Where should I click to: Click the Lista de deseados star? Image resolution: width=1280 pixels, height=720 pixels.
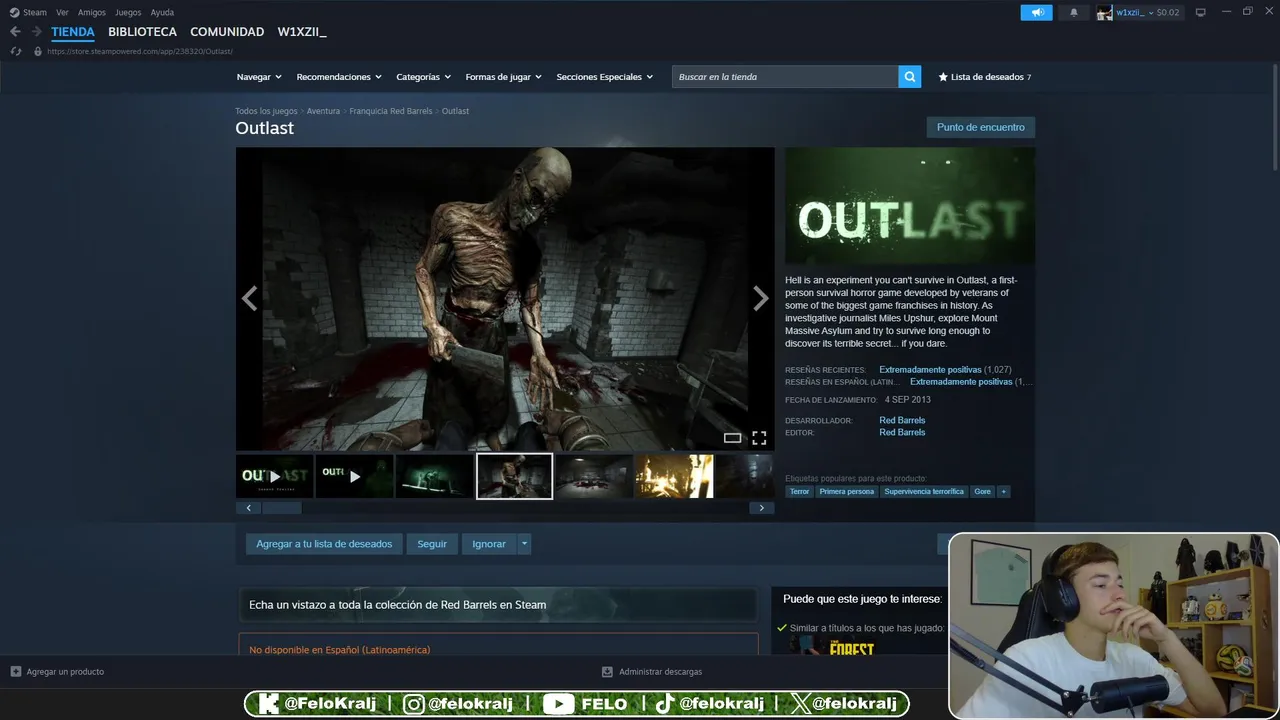[x=943, y=77]
